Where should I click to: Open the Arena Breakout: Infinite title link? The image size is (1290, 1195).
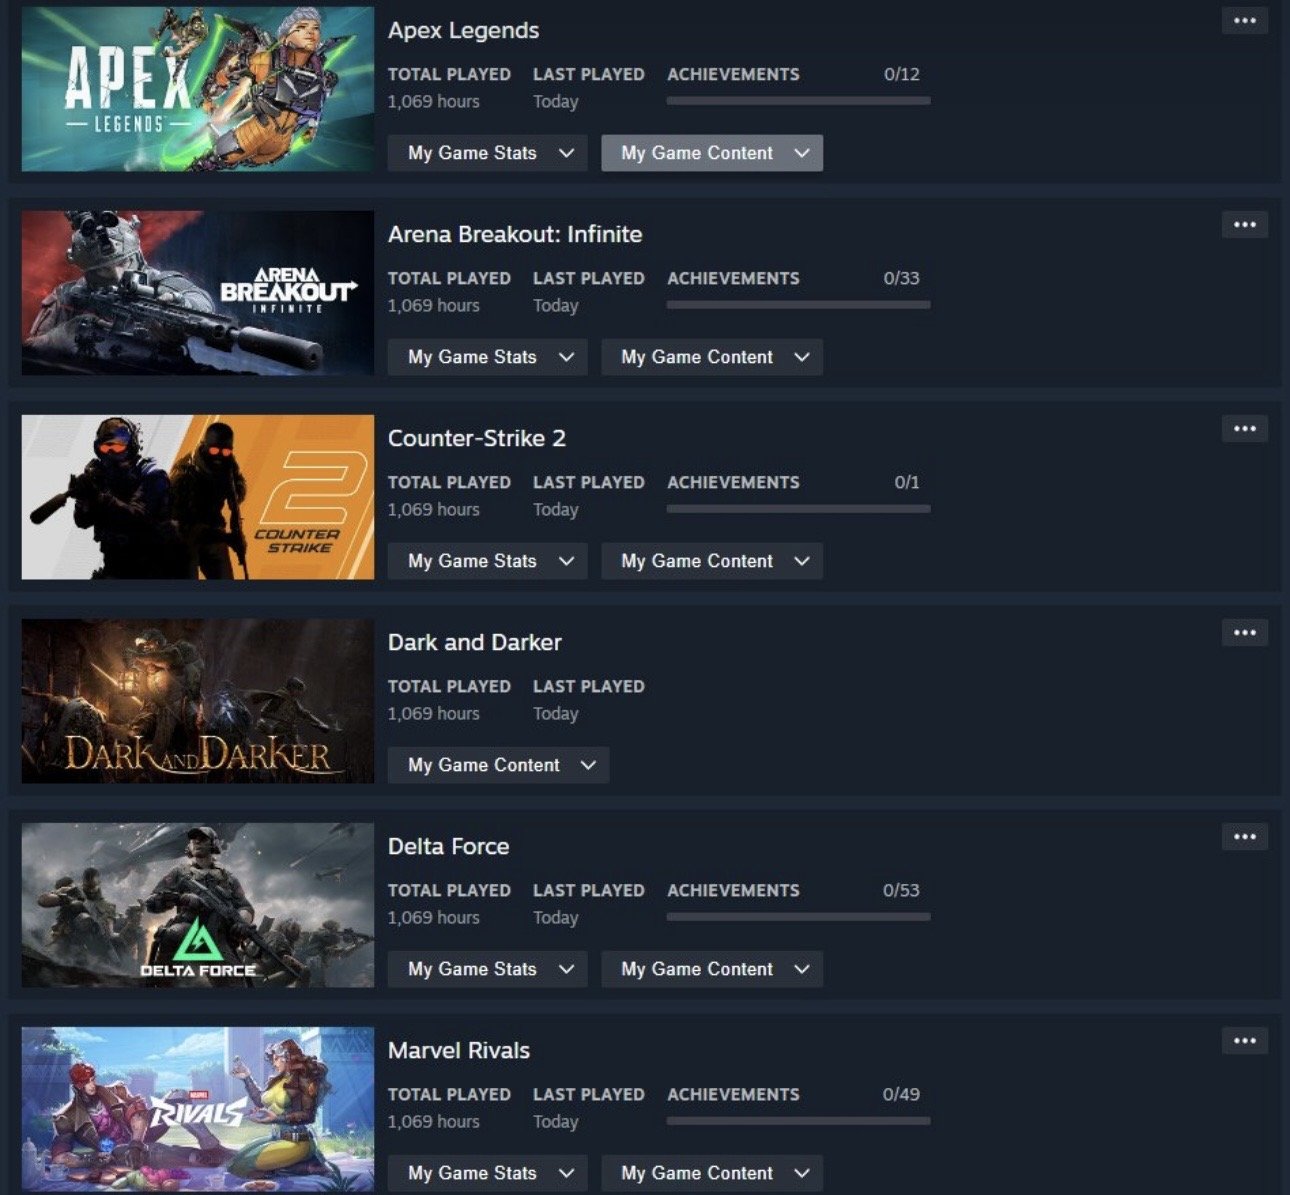click(515, 234)
